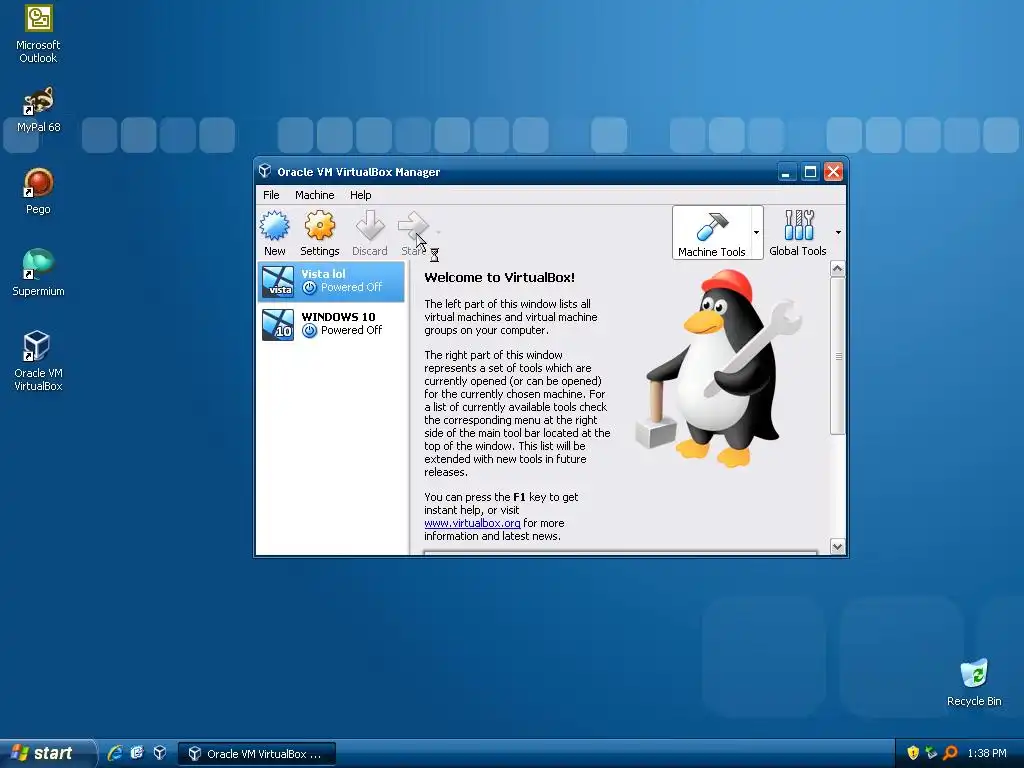Click the 1:38 PM clock
The image size is (1024, 768).
click(987, 754)
